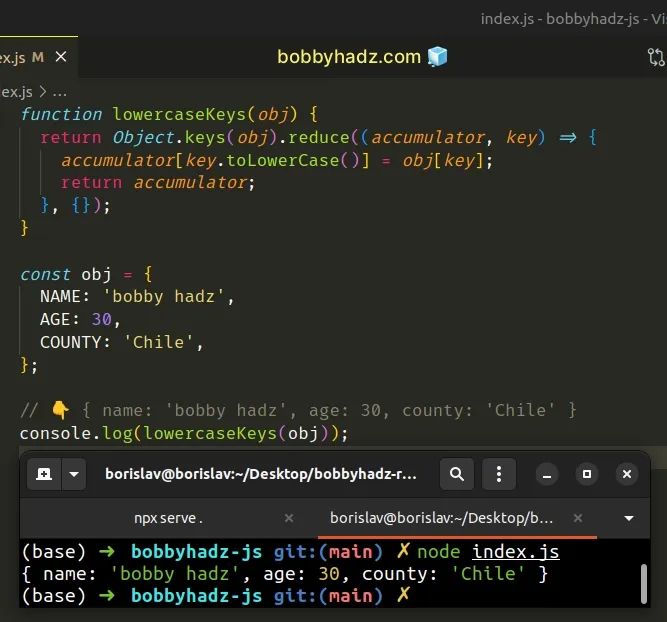Viewport: 667px width, 622px height.
Task: Open the terminal three-dot menu
Action: coord(499,474)
